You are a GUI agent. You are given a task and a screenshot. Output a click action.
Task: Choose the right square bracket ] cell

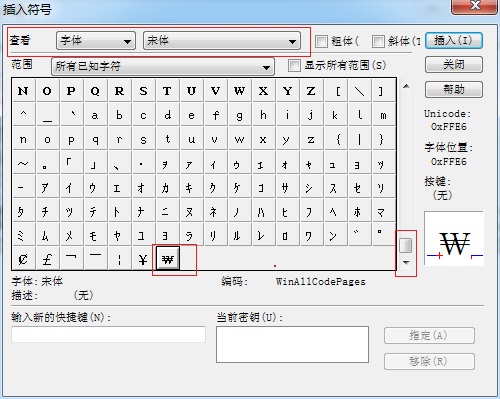click(x=383, y=91)
